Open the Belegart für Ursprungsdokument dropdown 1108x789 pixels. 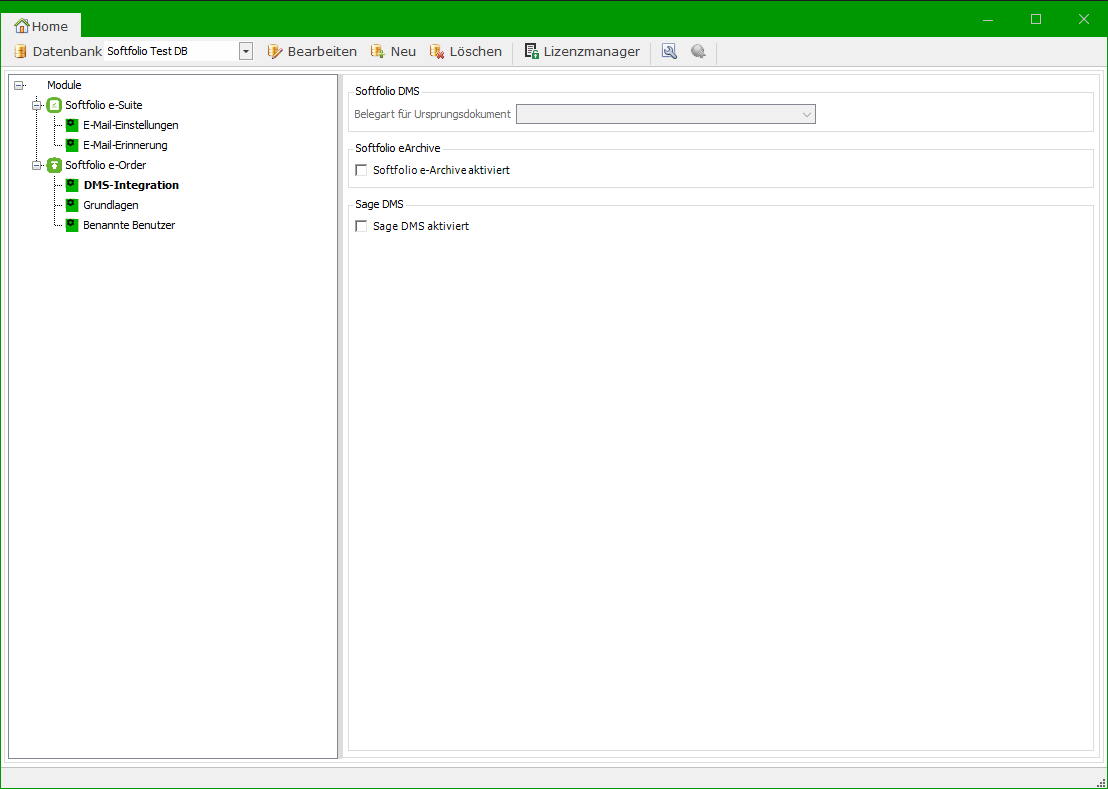click(806, 115)
